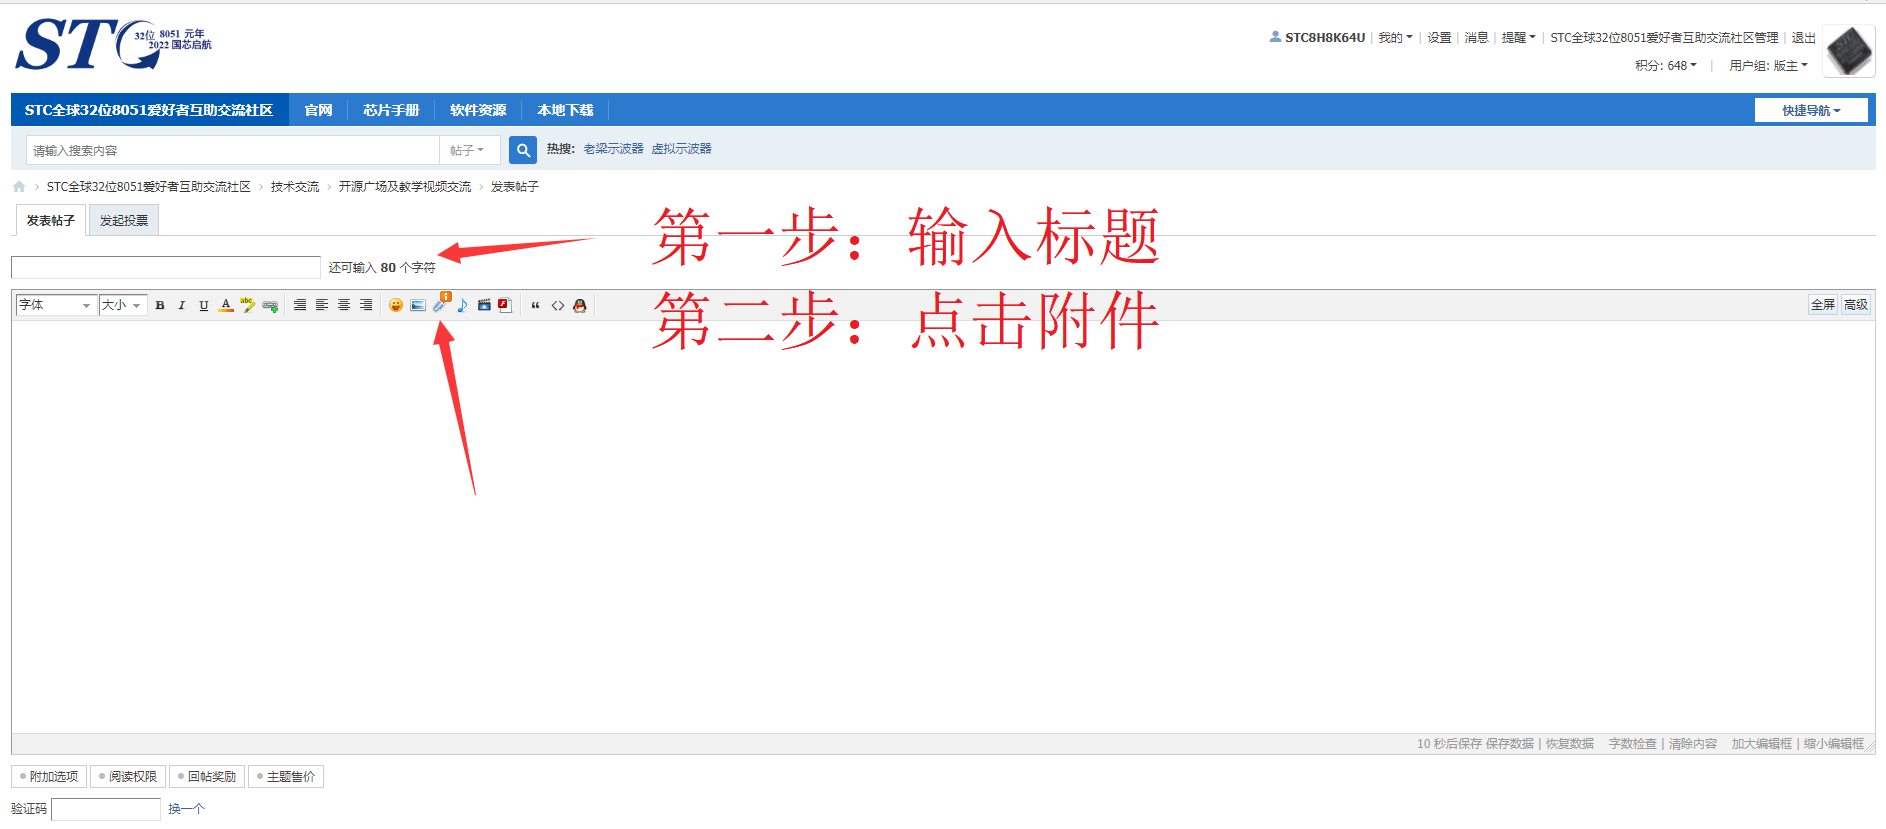
Task: Click 清除内容 to clear editor
Action: click(x=1693, y=744)
